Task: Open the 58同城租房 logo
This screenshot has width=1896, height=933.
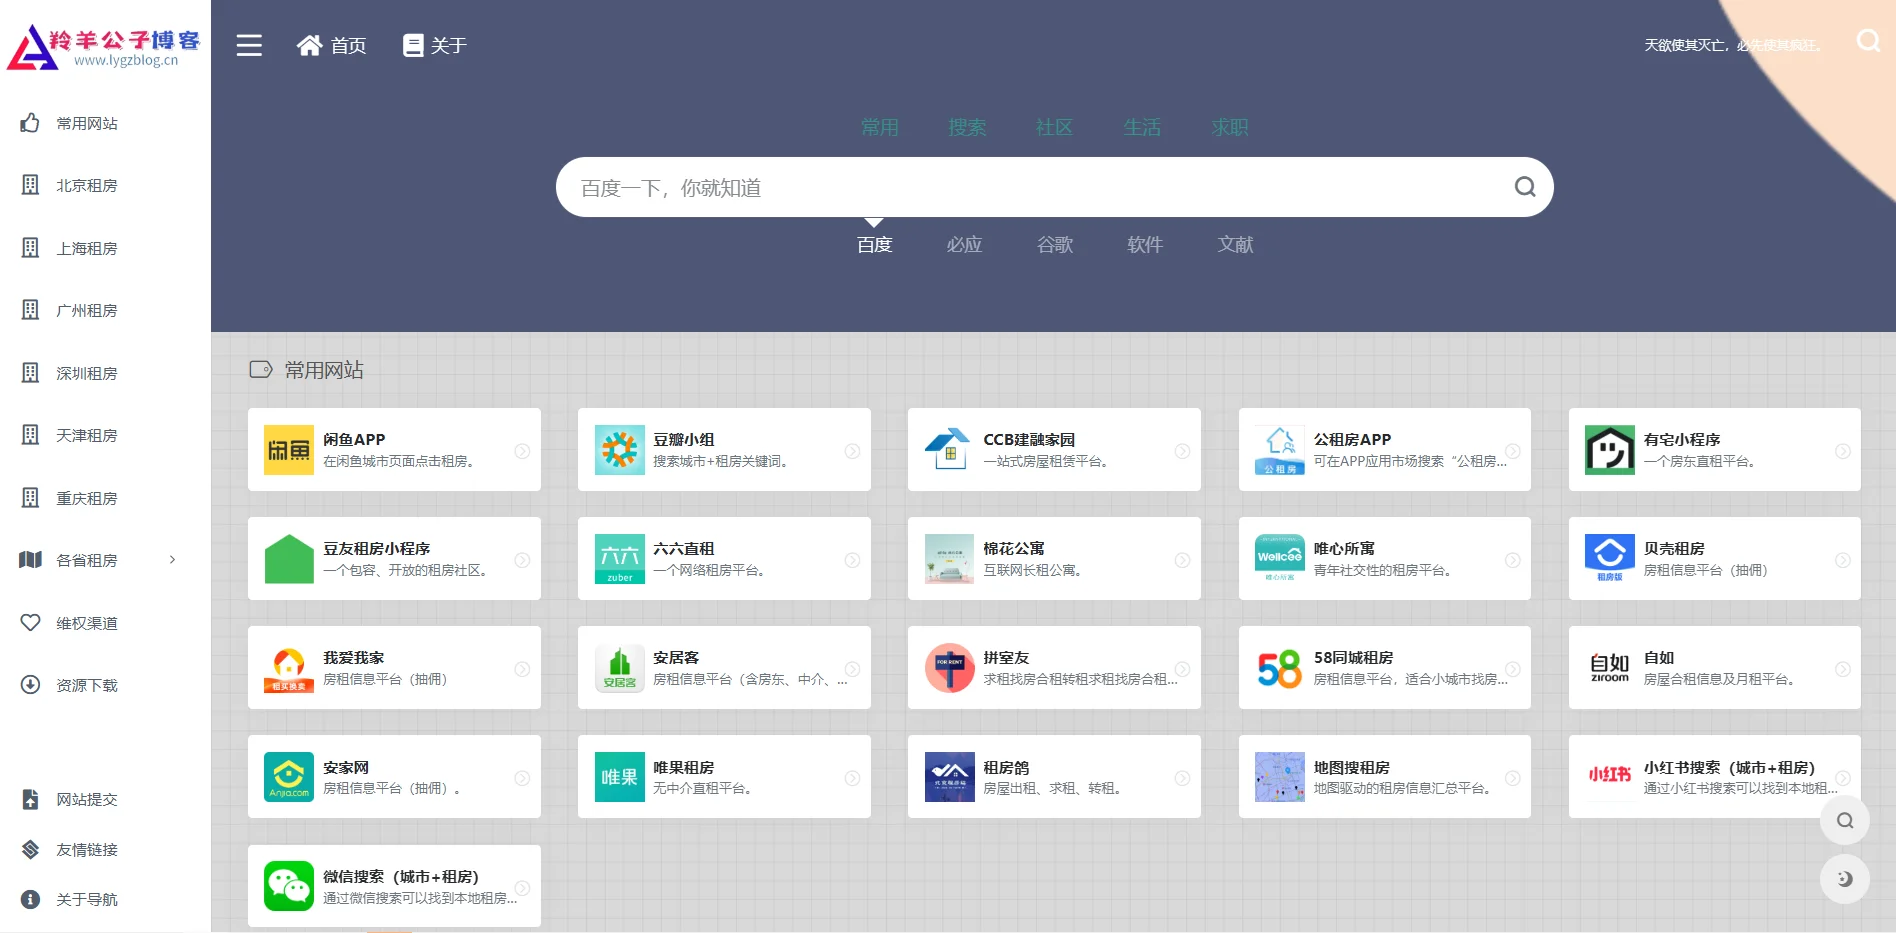Action: pos(1279,668)
